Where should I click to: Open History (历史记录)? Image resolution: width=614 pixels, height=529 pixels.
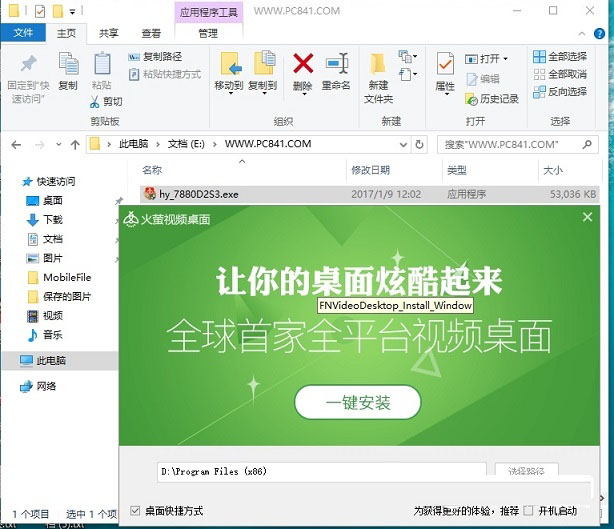pyautogui.click(x=492, y=99)
